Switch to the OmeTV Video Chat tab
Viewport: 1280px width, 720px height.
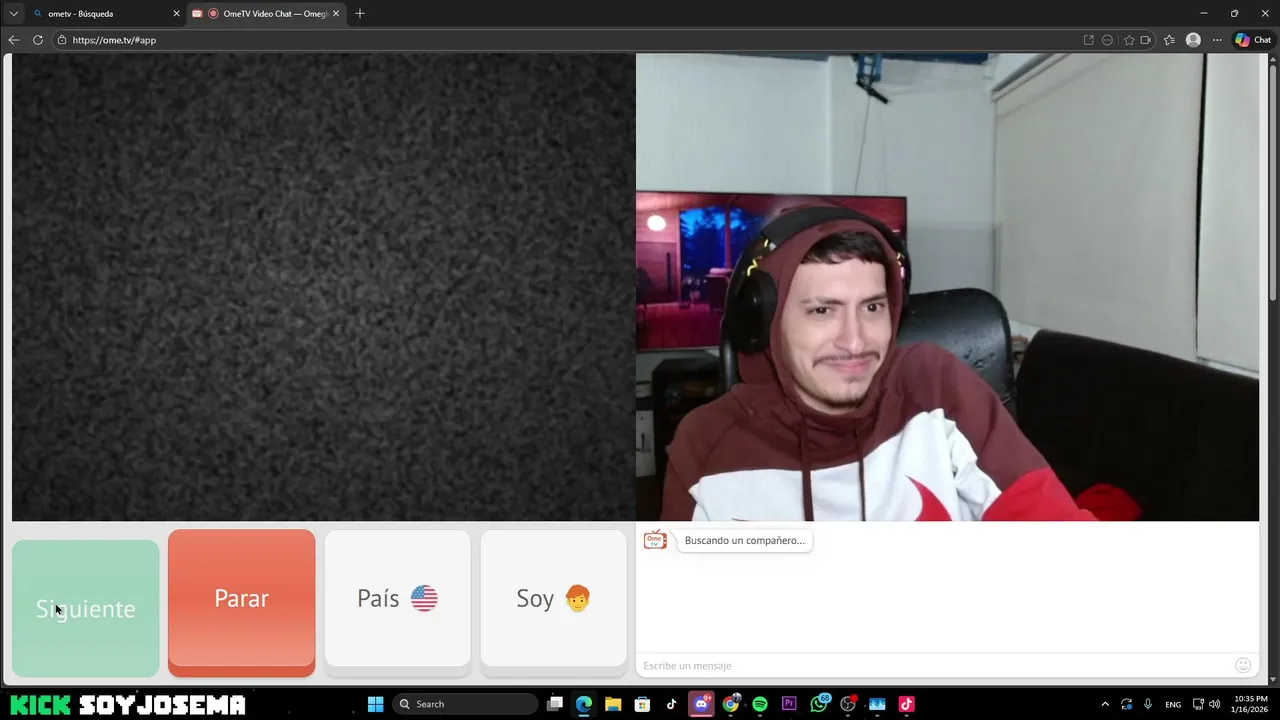(x=268, y=14)
